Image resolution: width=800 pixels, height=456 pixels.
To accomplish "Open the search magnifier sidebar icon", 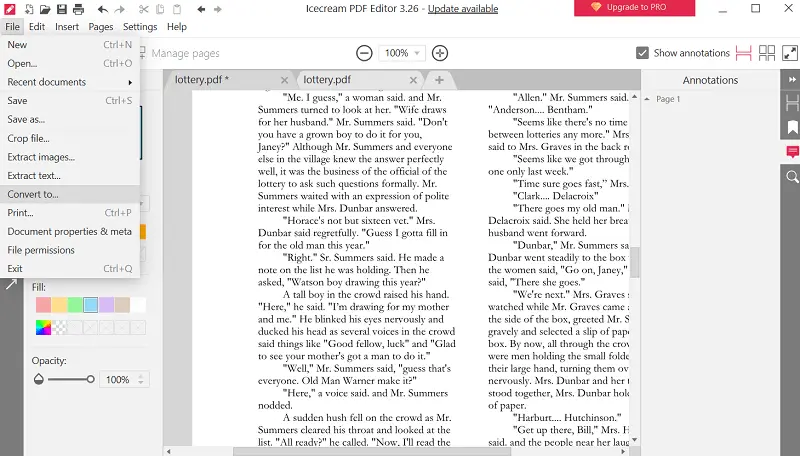I will coord(792,176).
